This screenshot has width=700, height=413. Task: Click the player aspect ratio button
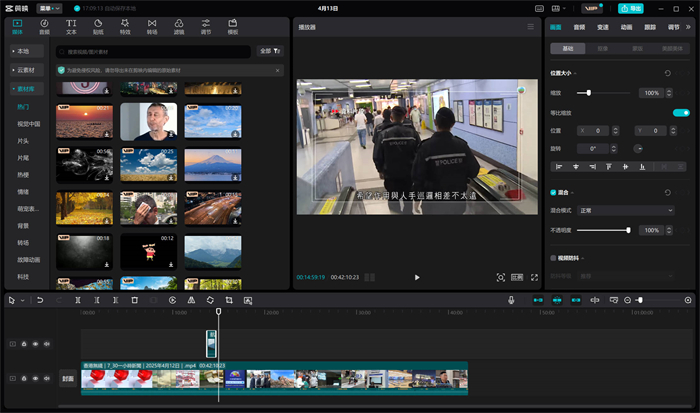517,277
